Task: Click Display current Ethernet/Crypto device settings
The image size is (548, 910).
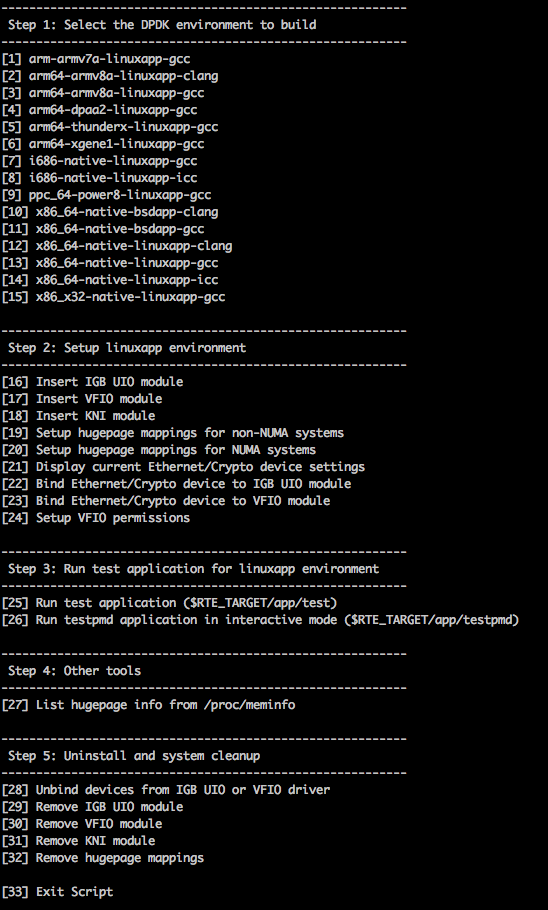Action: click(183, 467)
